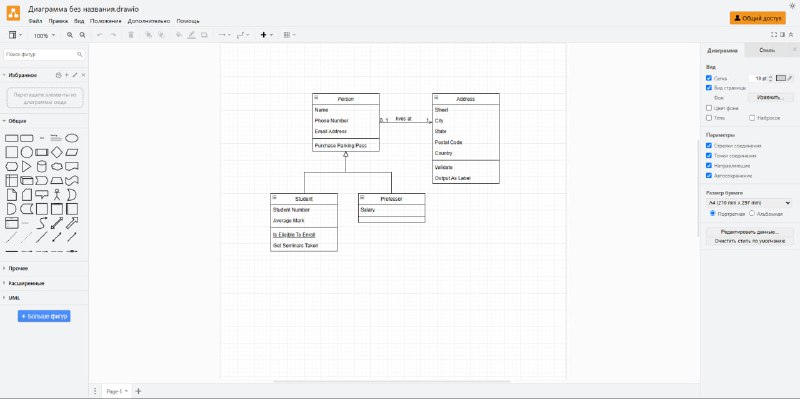Image resolution: width=800 pixels, height=399 pixels.
Task: Toggle the Автосохранение checkbox
Action: pyautogui.click(x=709, y=176)
